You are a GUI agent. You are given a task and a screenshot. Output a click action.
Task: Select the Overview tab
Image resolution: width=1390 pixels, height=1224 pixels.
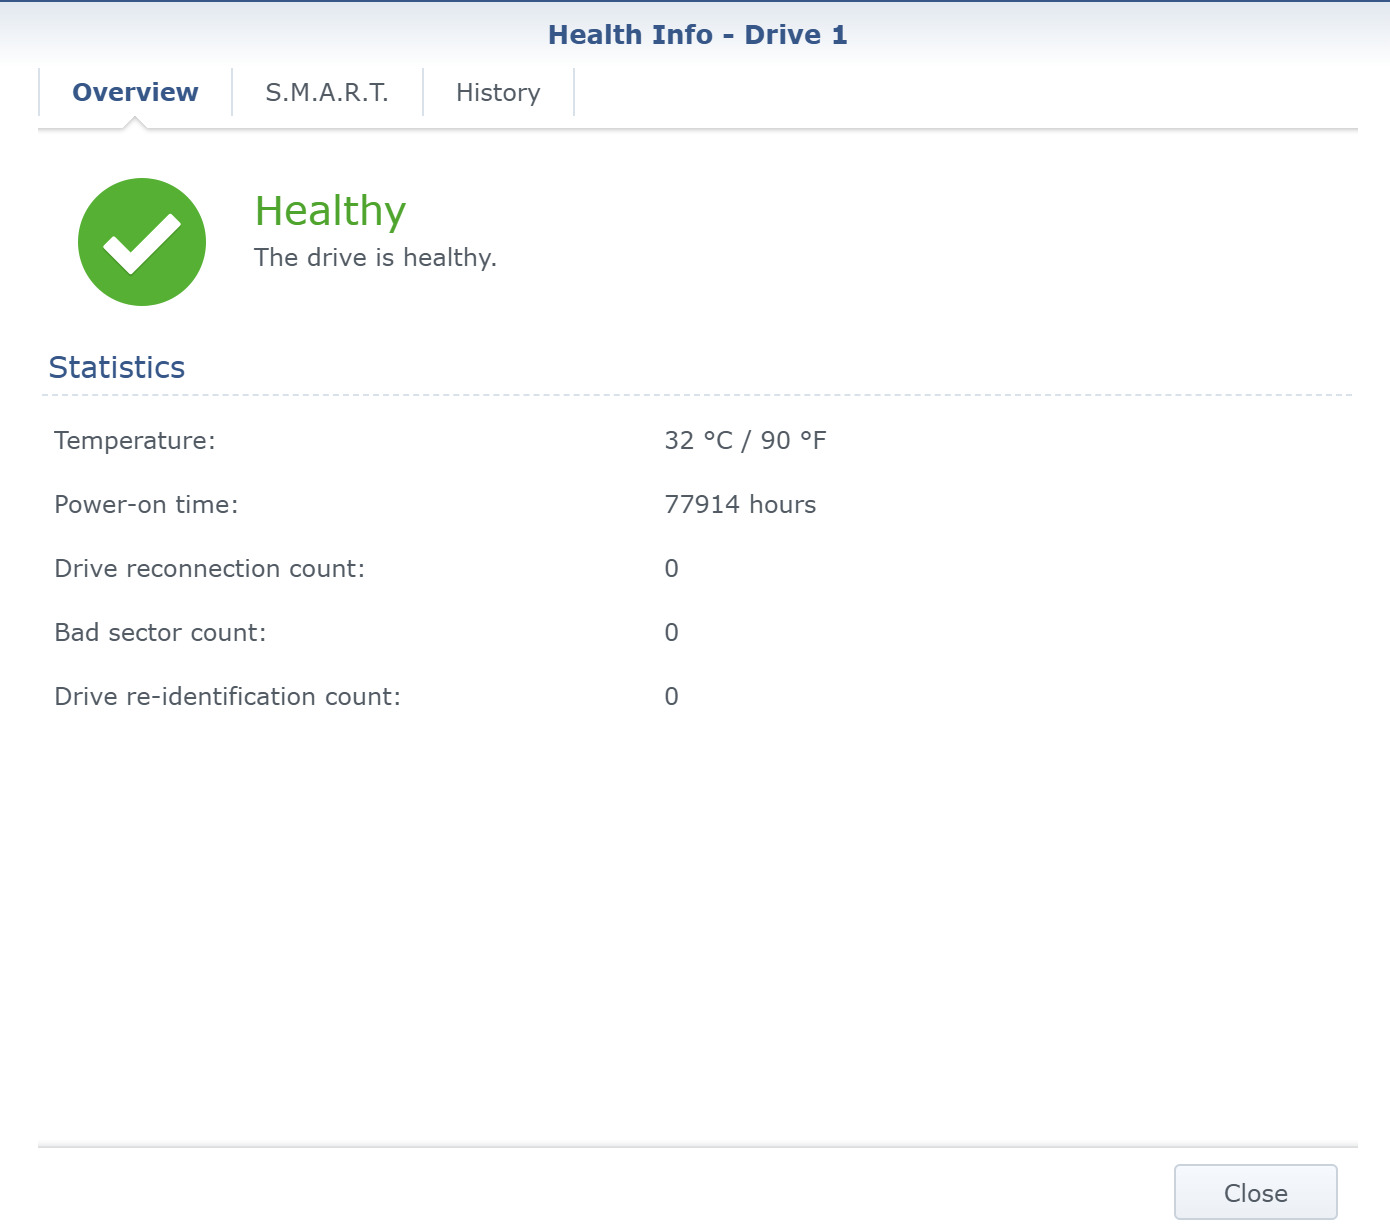click(135, 92)
